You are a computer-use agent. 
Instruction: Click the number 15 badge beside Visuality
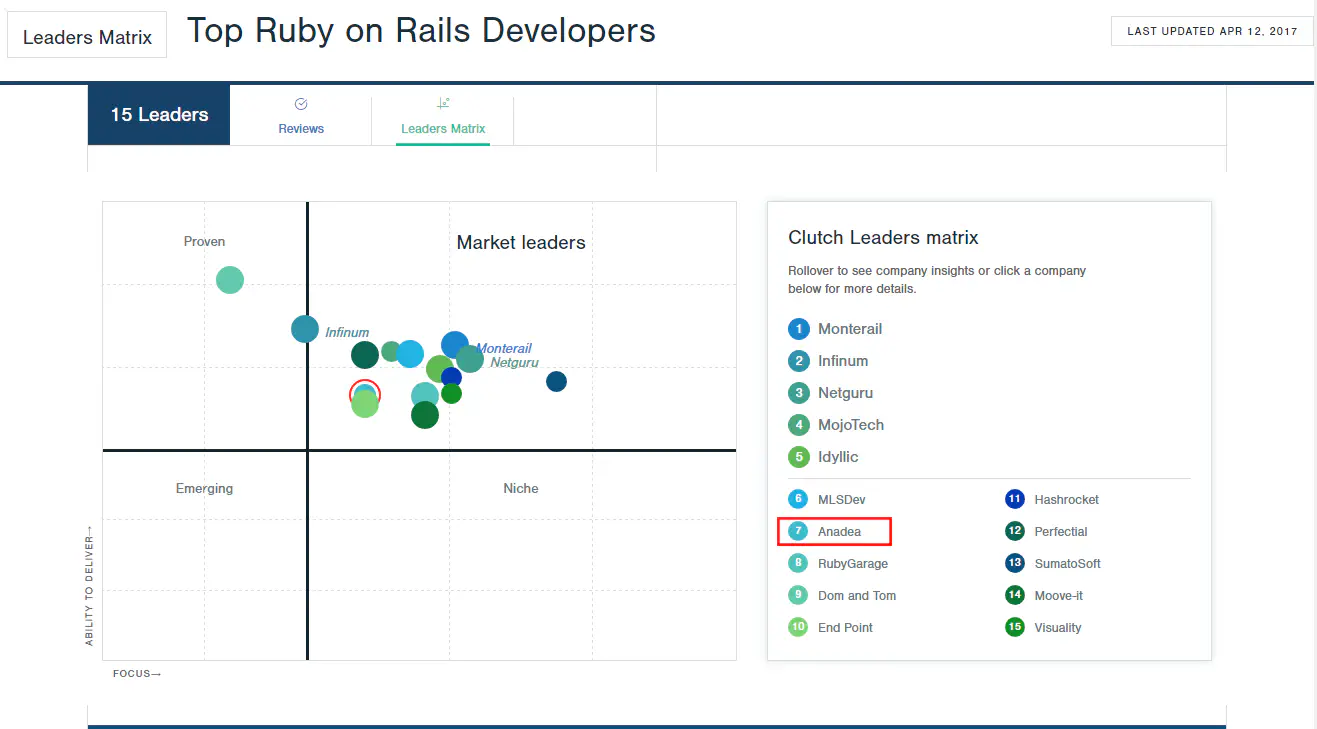[1015, 627]
